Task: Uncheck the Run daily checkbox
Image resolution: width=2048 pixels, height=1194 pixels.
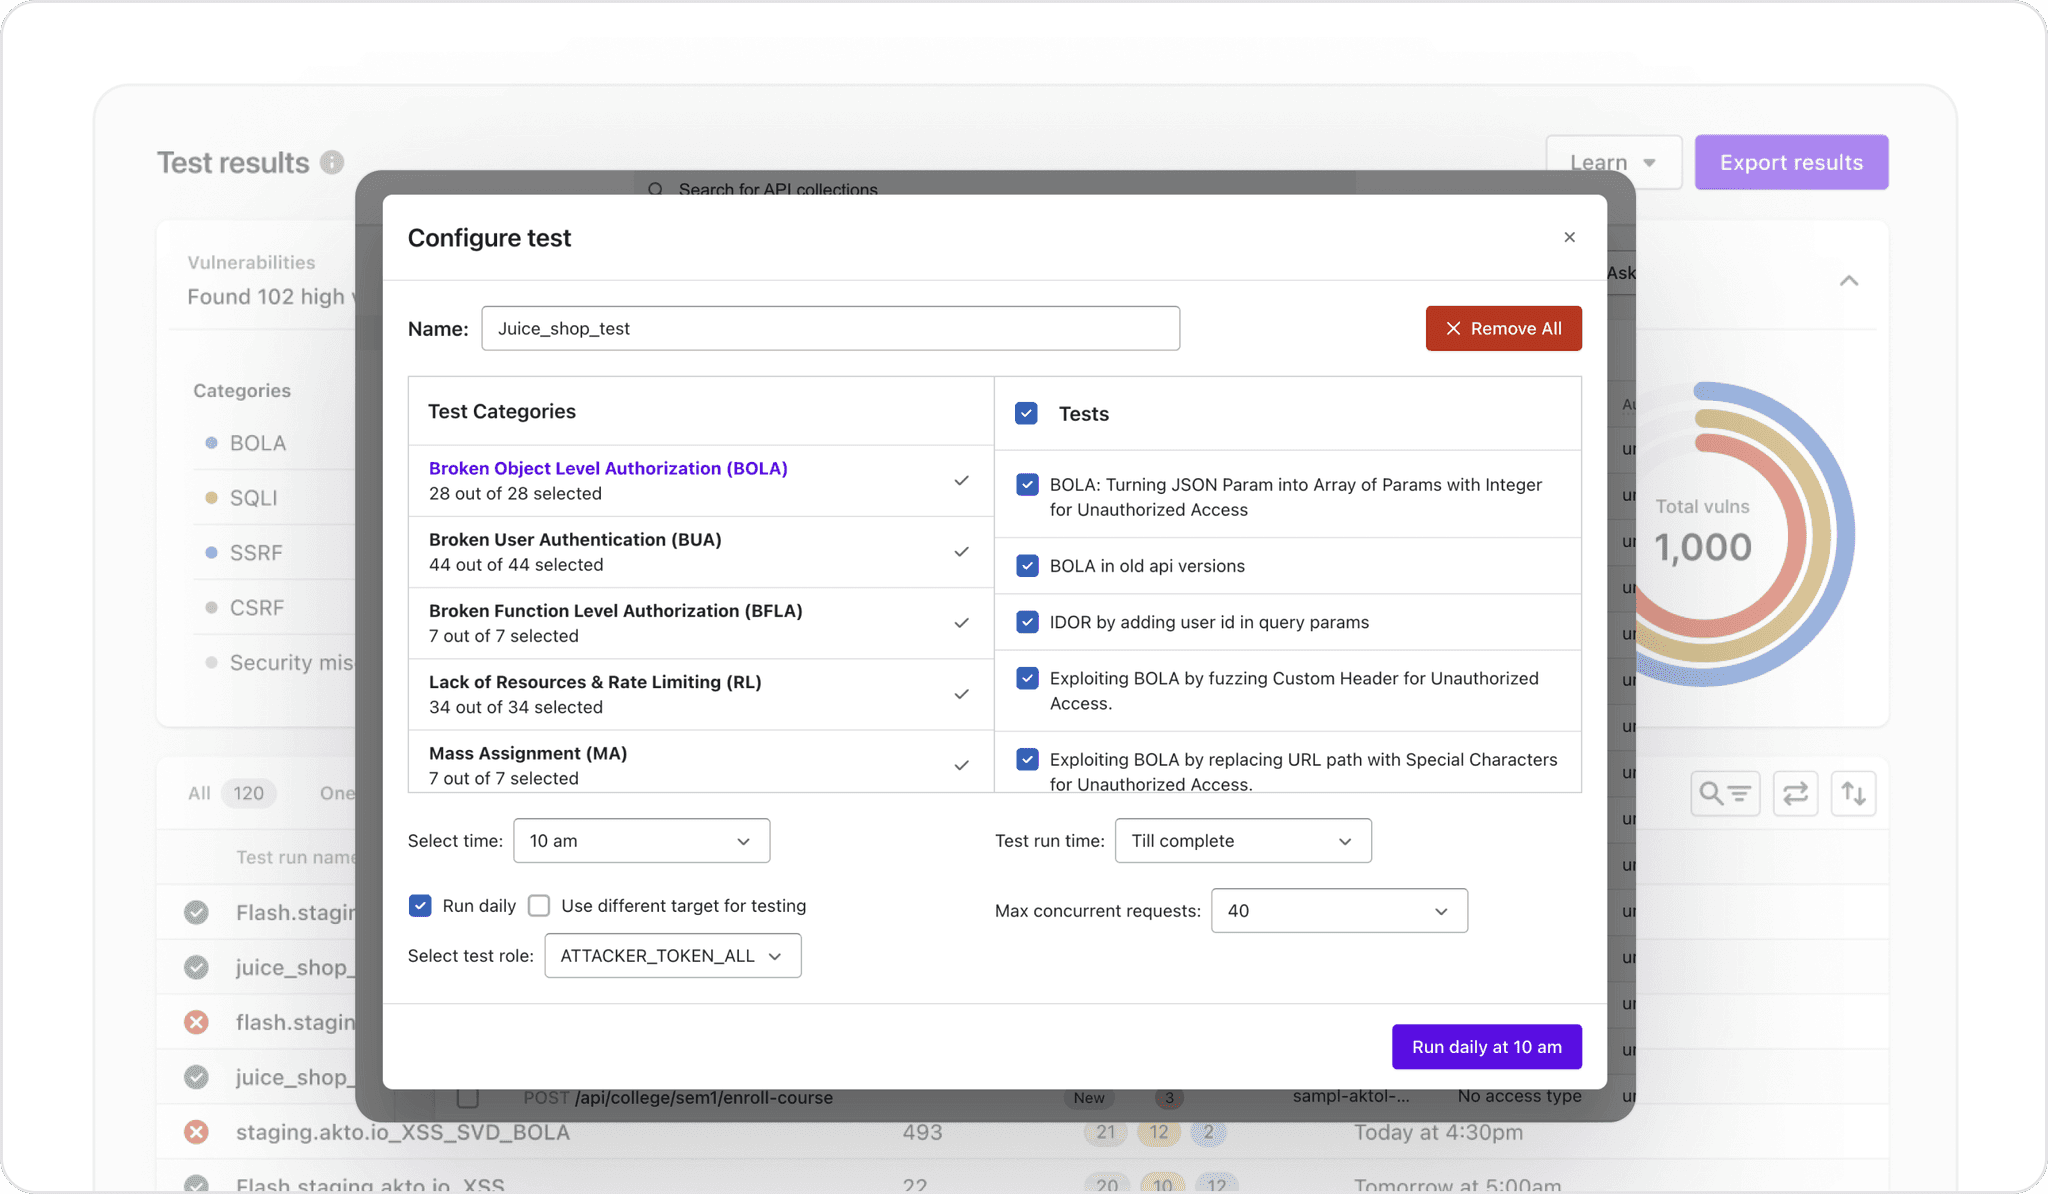Action: tap(420, 905)
